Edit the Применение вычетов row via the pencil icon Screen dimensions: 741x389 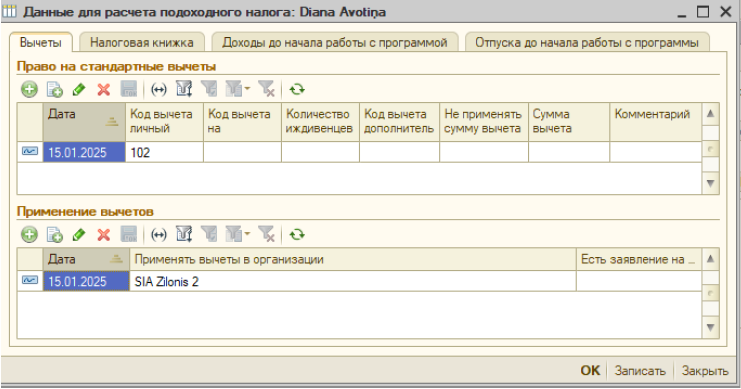[79, 234]
